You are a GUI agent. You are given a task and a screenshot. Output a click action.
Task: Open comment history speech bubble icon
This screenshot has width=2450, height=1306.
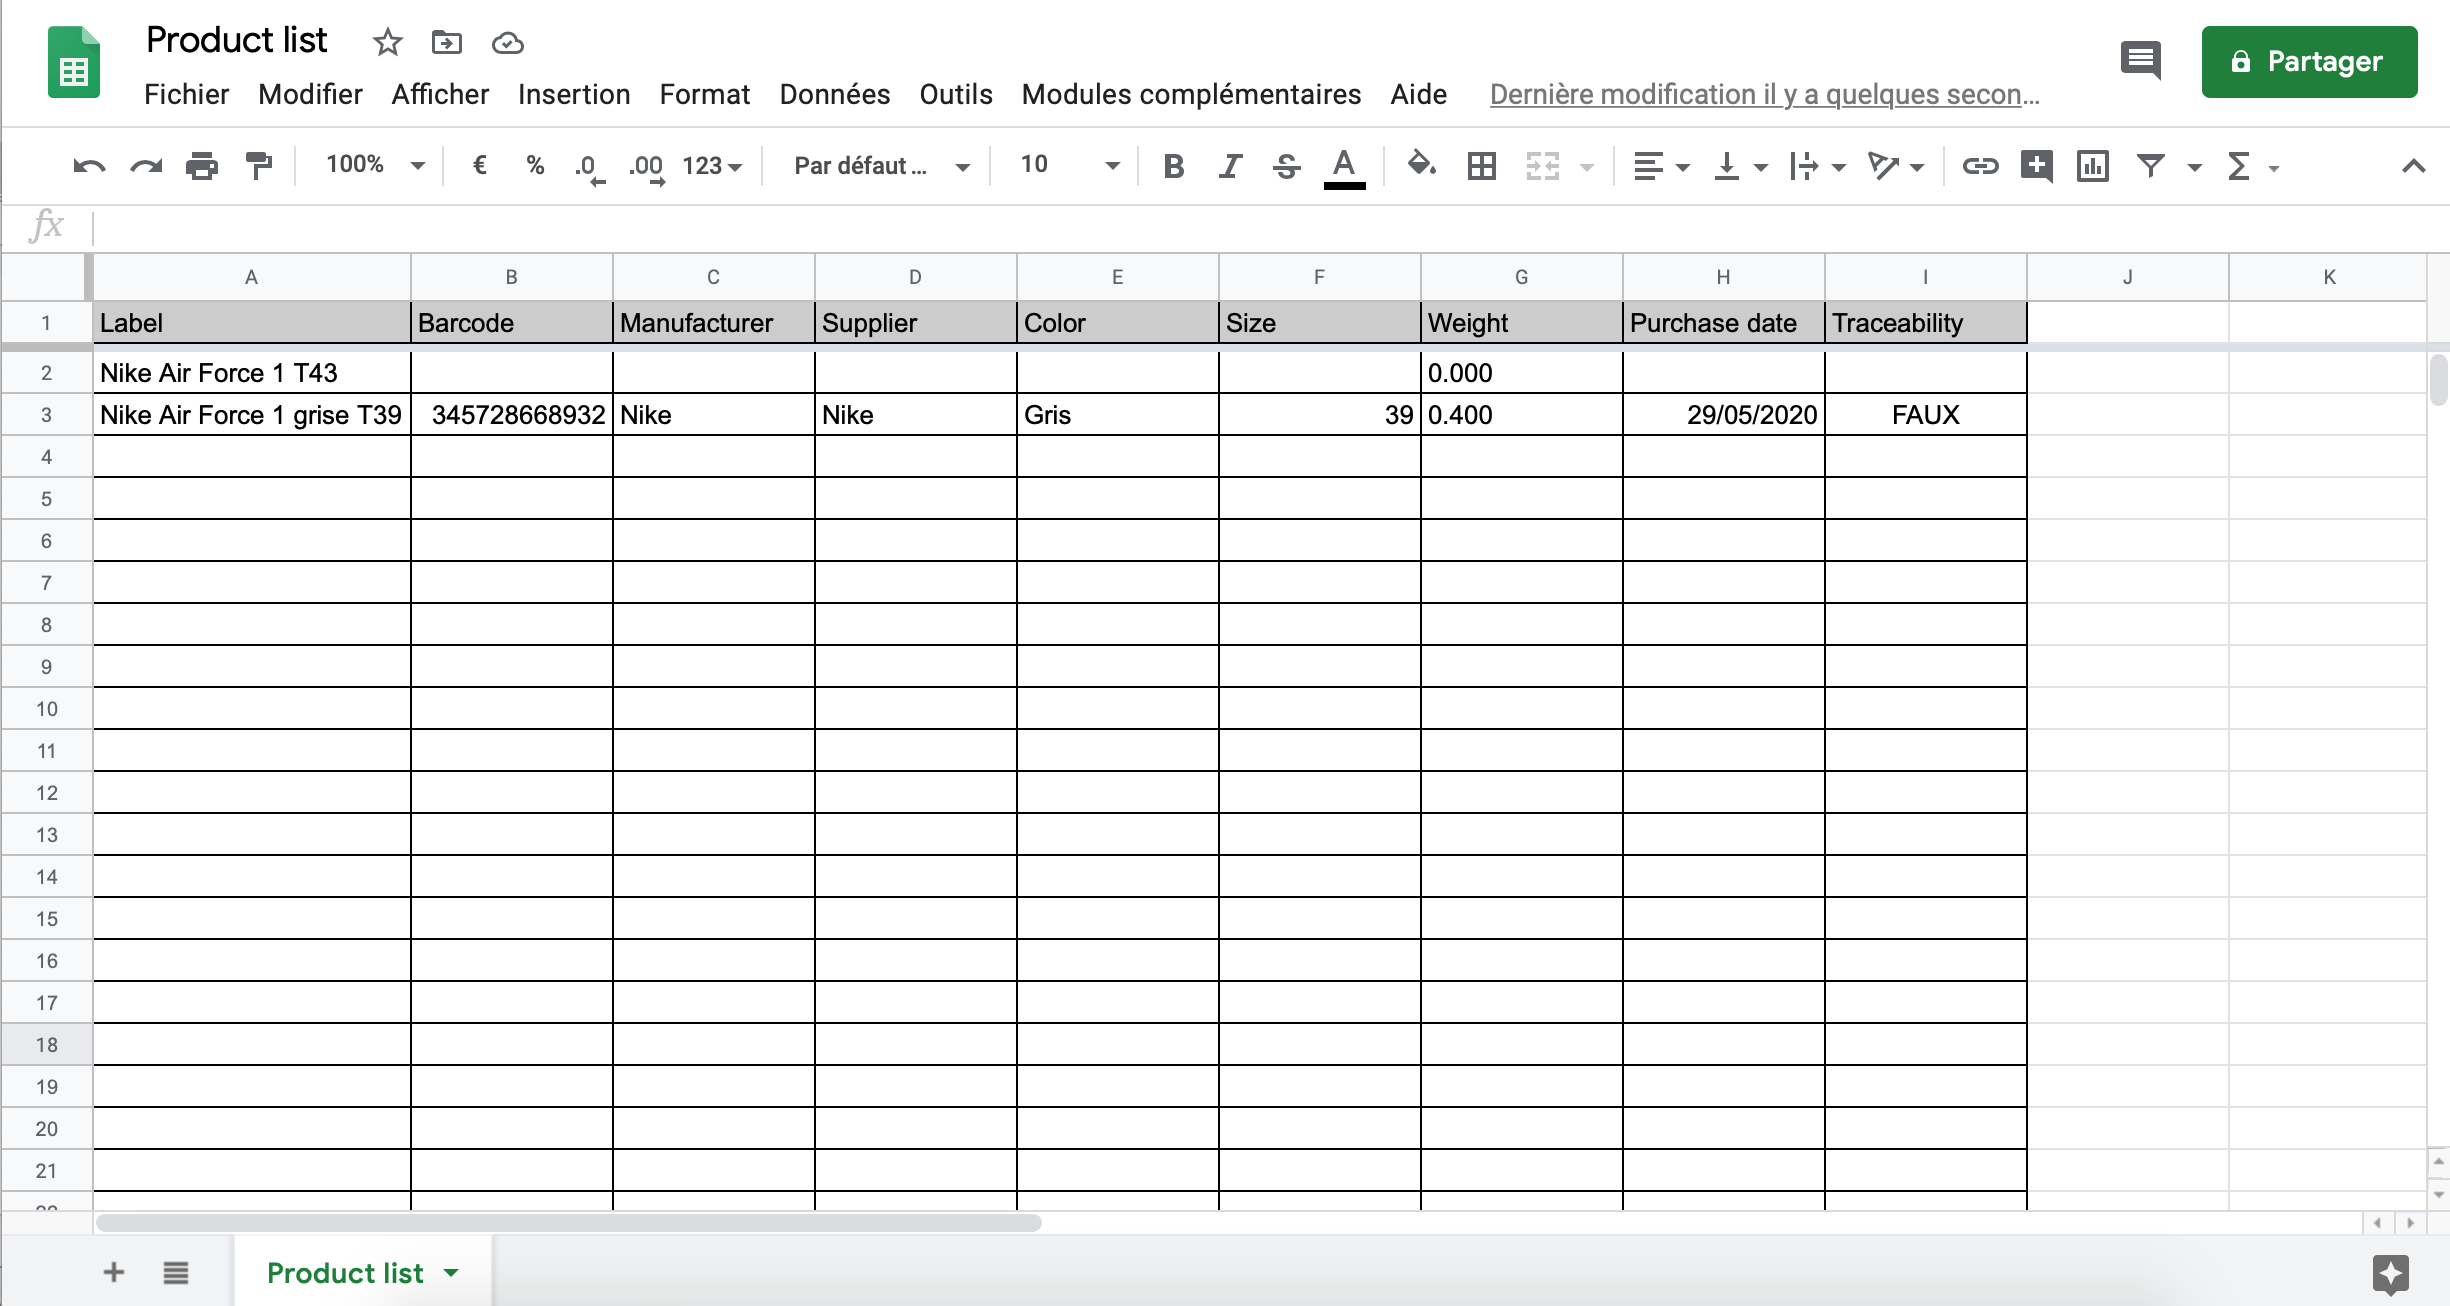2141,61
